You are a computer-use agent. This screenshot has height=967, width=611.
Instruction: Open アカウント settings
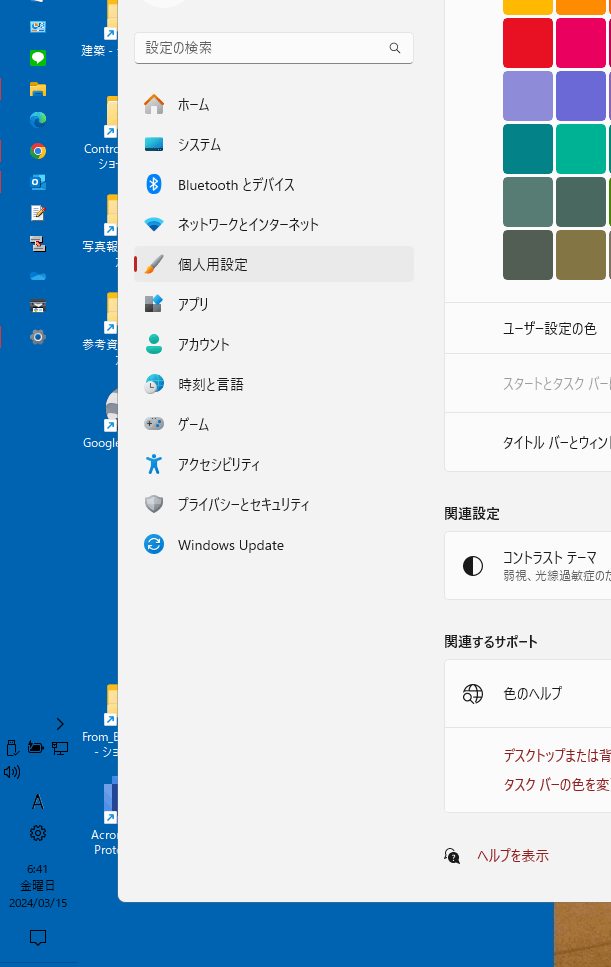pyautogui.click(x=274, y=344)
